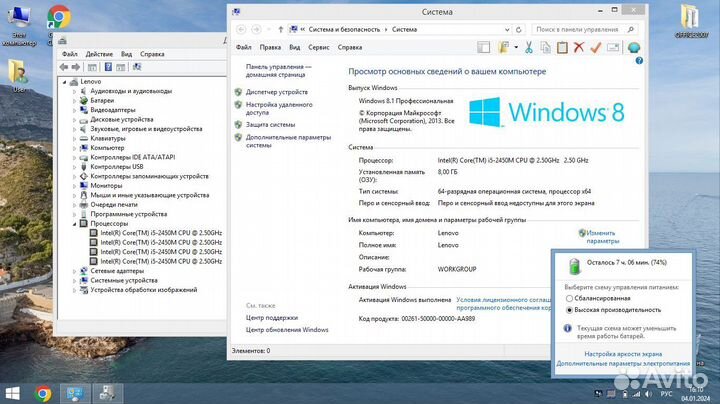This screenshot has height=404, width=720.
Task: Select the Контроллеры USB tree row
Action: click(117, 167)
